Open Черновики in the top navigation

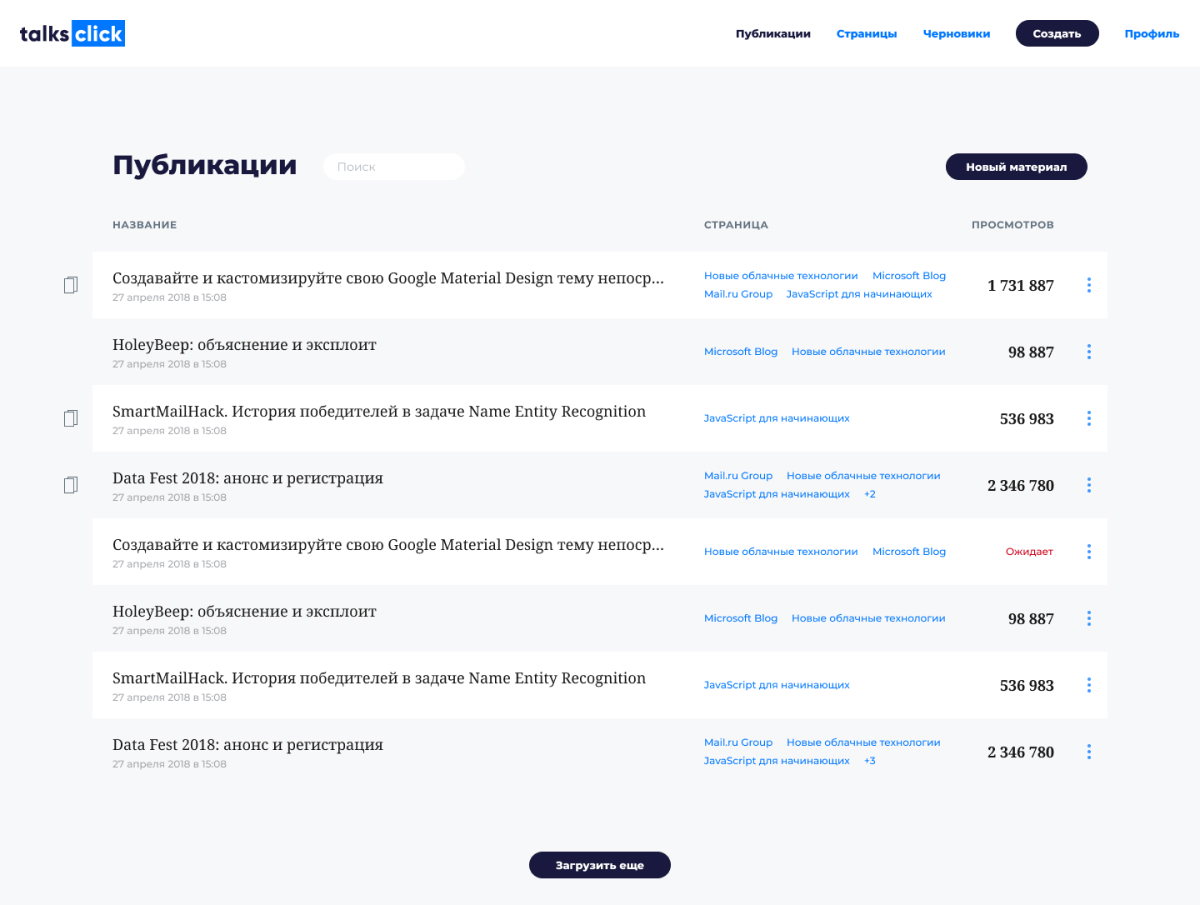pyautogui.click(x=957, y=34)
